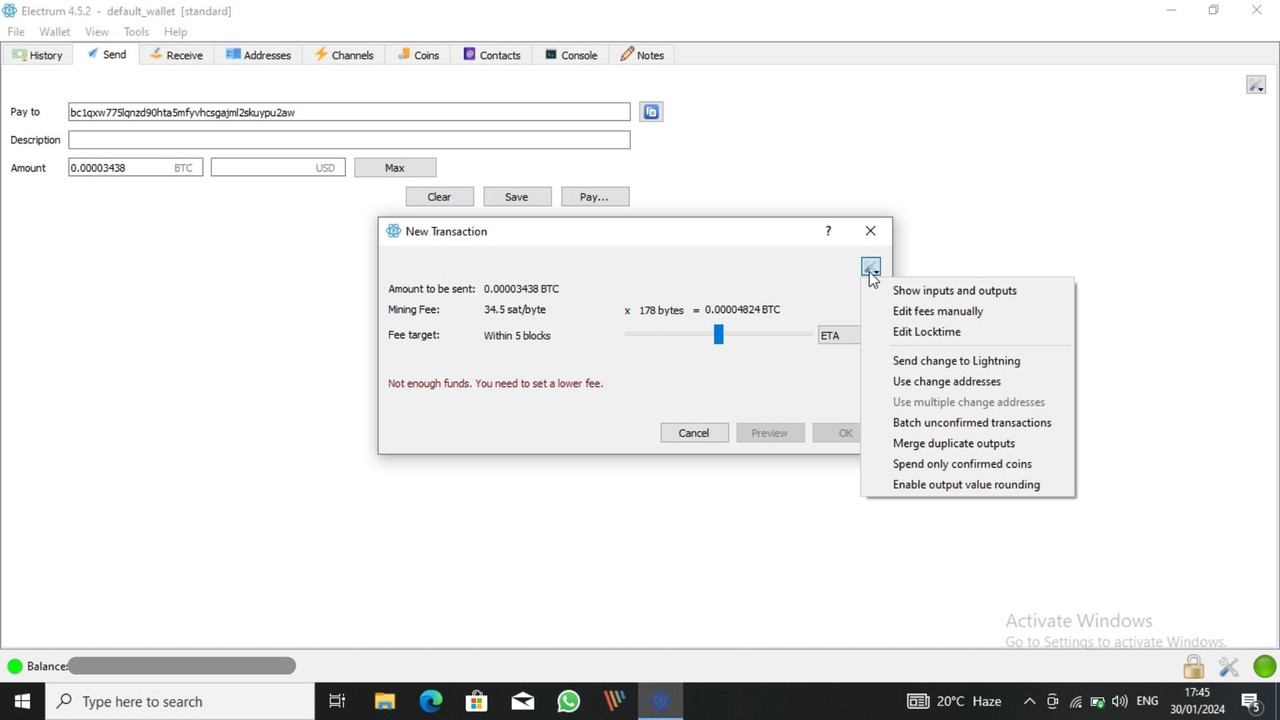Click the Pay to address field
Screen dimensions: 1280x720
[349, 112]
